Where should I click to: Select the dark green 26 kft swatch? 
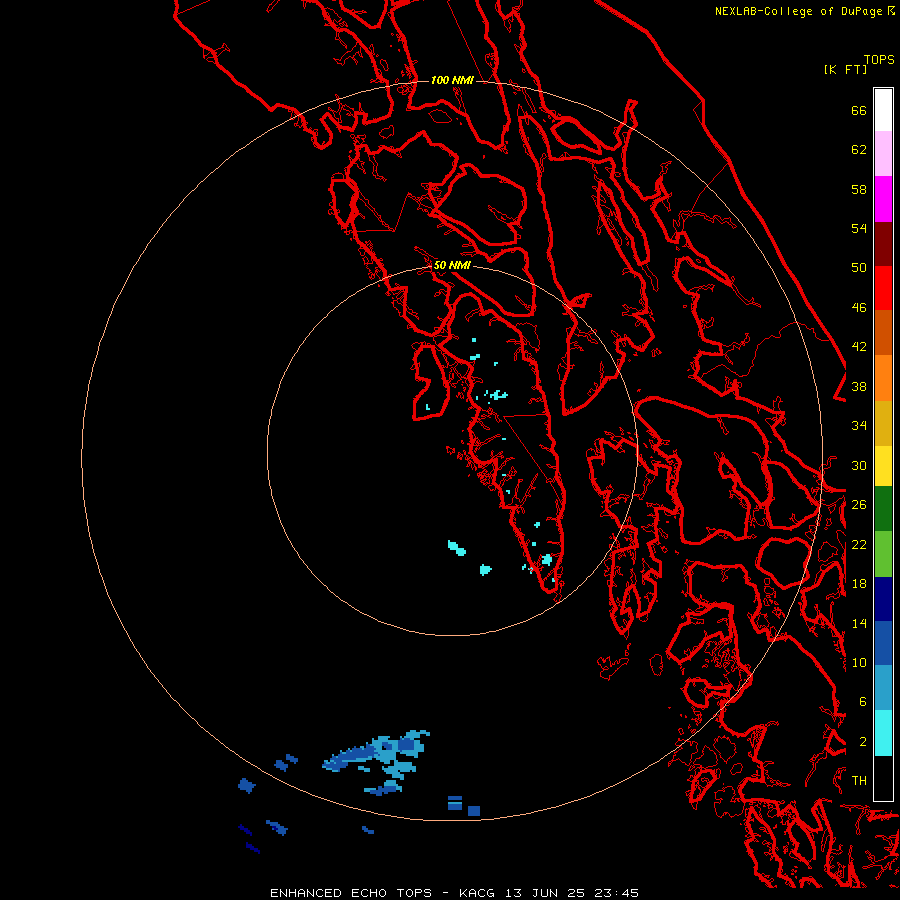(x=883, y=509)
